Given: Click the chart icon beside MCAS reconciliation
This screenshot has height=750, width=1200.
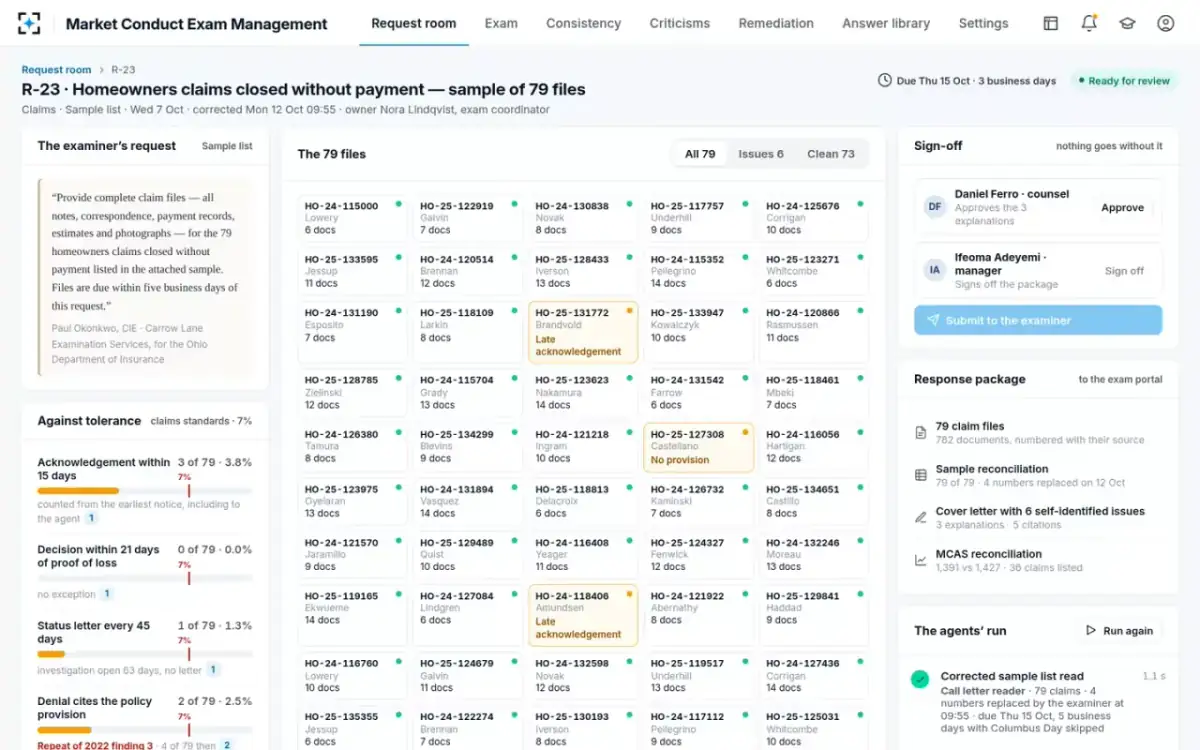Looking at the screenshot, I should pos(921,560).
